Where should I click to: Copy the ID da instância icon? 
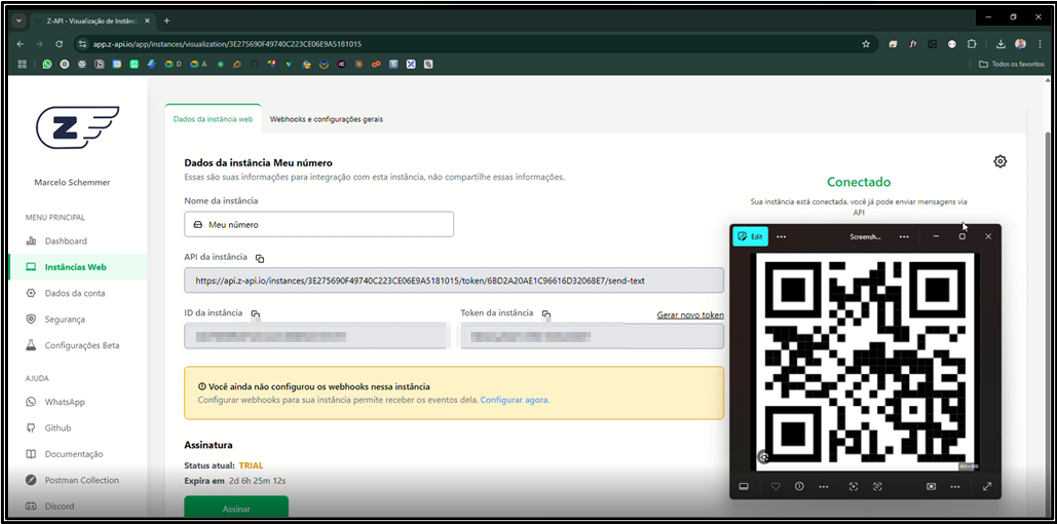click(x=255, y=314)
